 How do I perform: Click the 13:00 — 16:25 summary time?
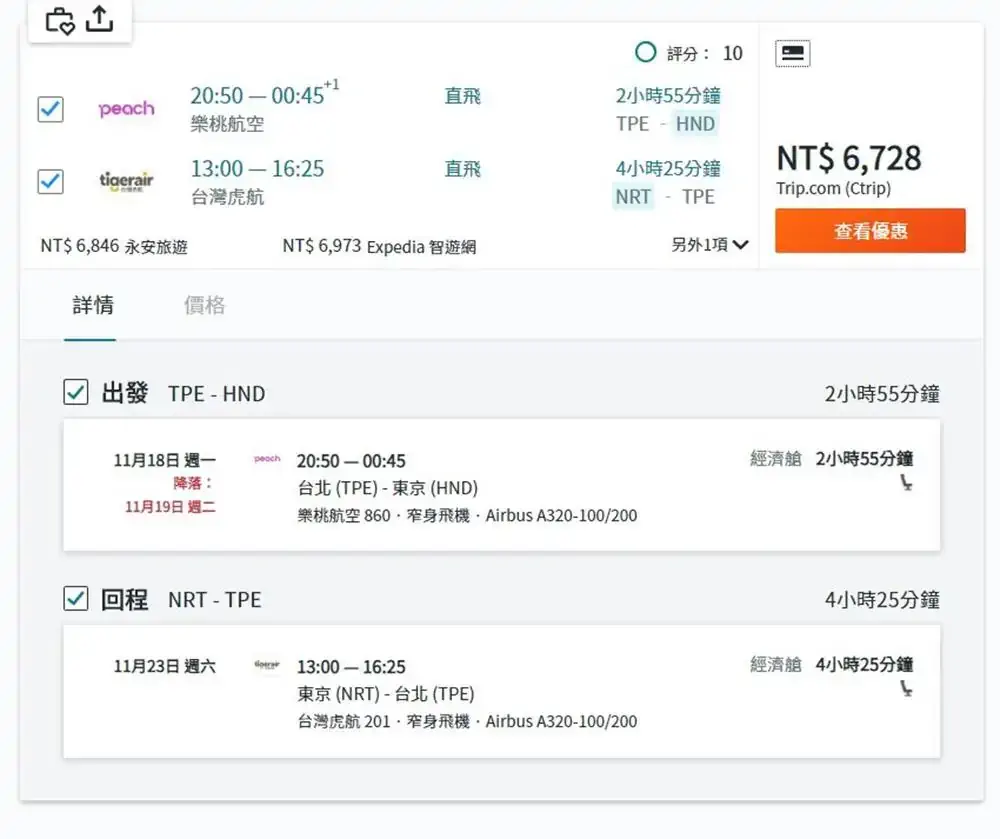[x=258, y=169]
